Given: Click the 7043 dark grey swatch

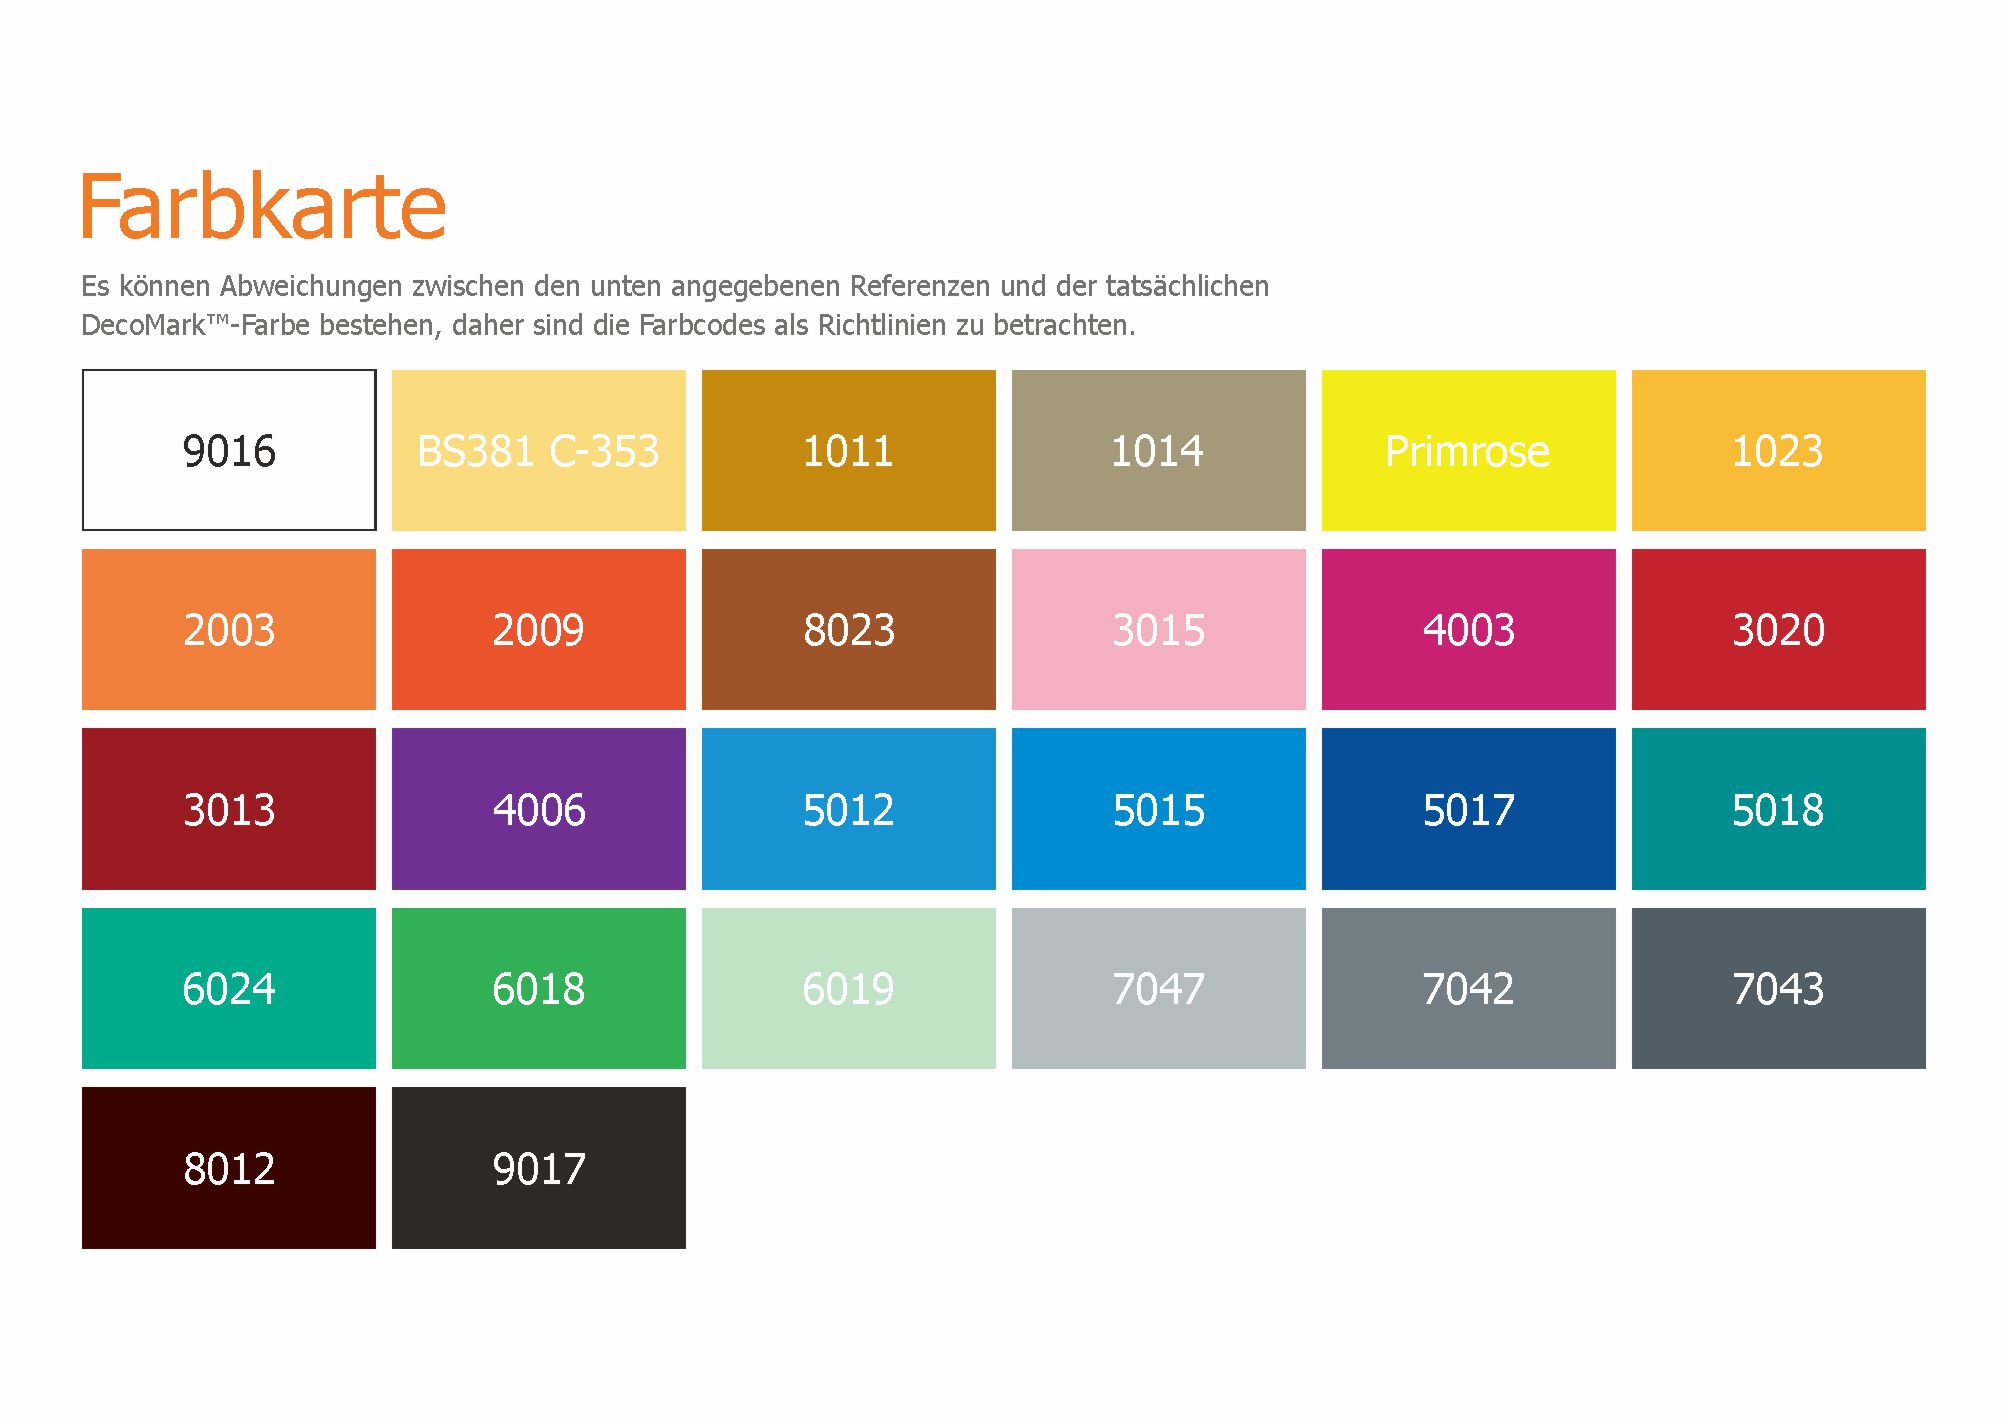Looking at the screenshot, I should coord(1778,988).
